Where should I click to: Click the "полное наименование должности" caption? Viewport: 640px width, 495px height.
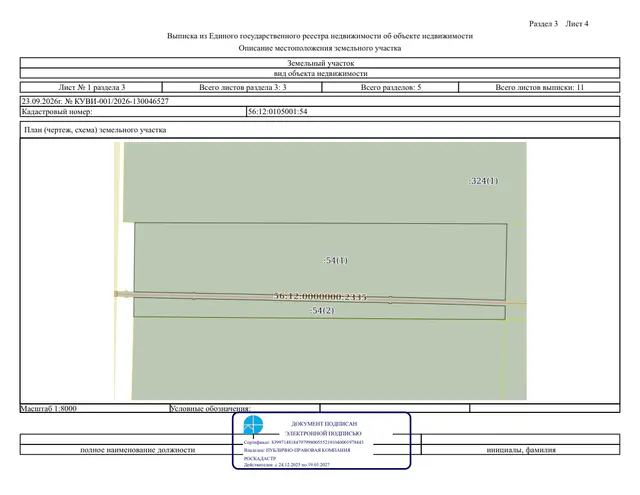click(138, 450)
